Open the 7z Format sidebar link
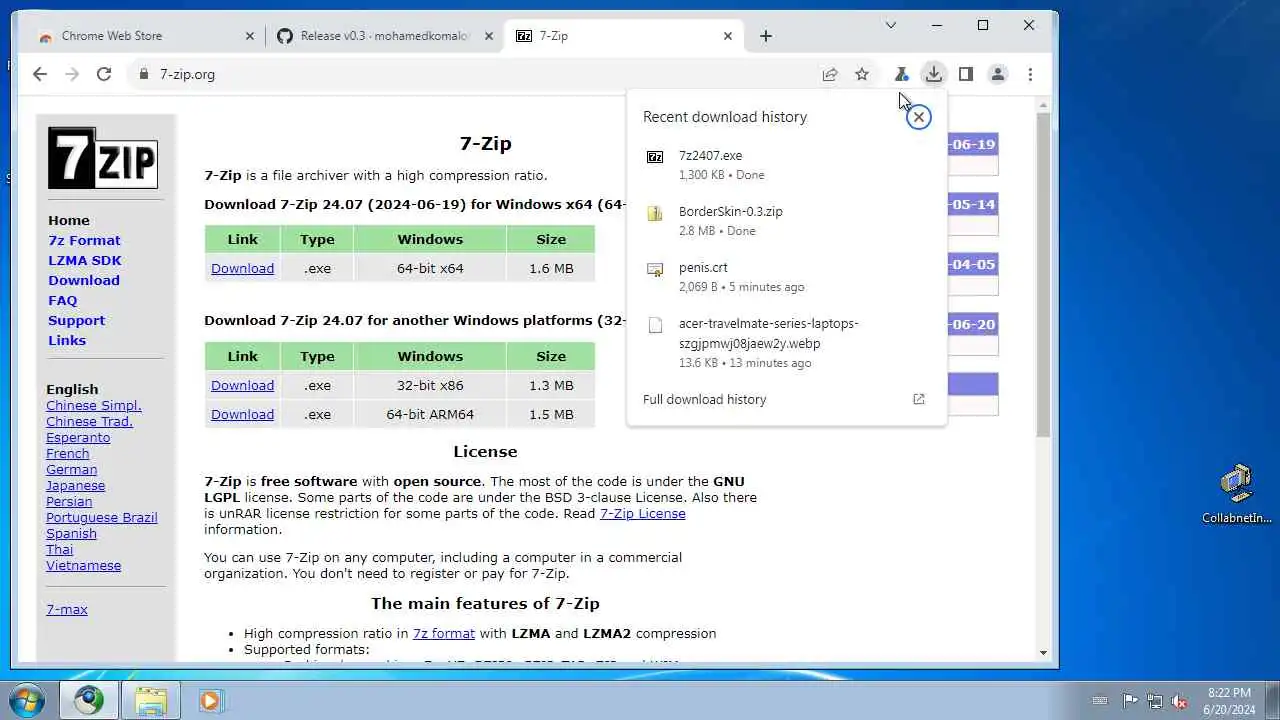 tap(84, 240)
